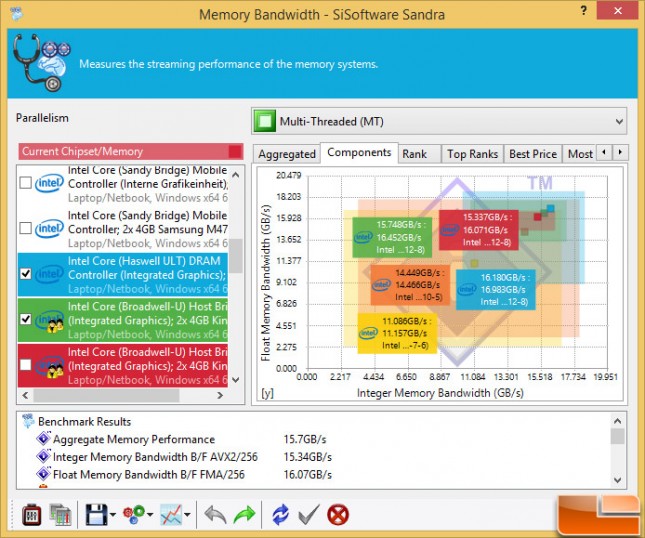
Task: Open the Multi-Threaded (MT) parallelism dropdown
Action: [x=439, y=121]
